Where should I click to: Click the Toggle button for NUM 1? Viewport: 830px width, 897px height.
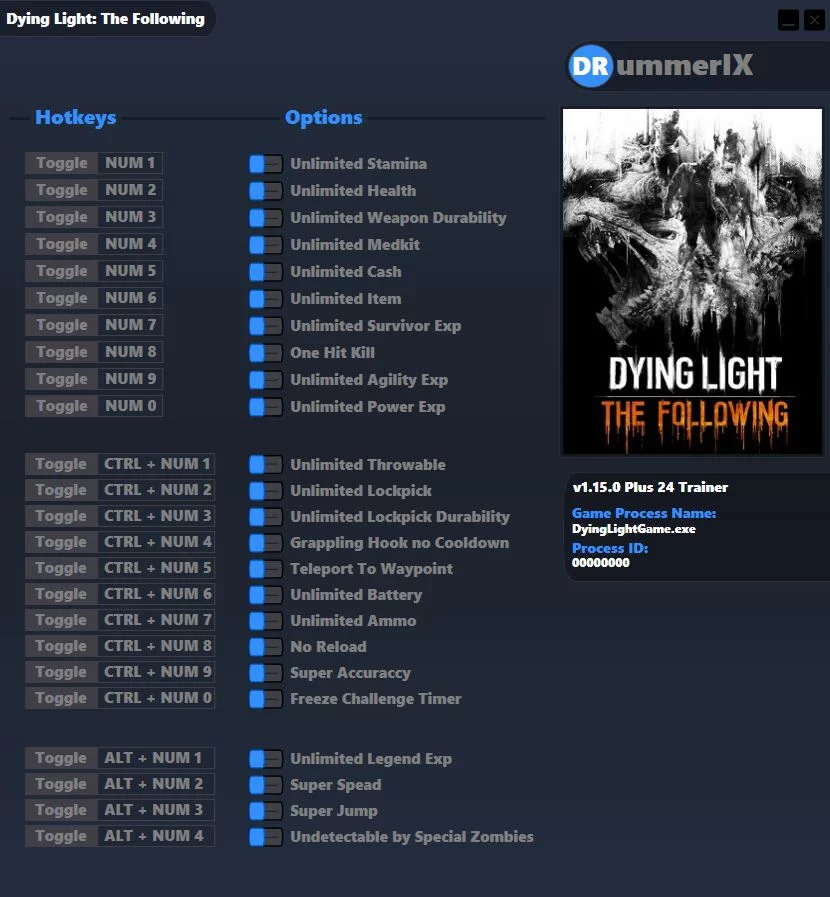pyautogui.click(x=62, y=163)
